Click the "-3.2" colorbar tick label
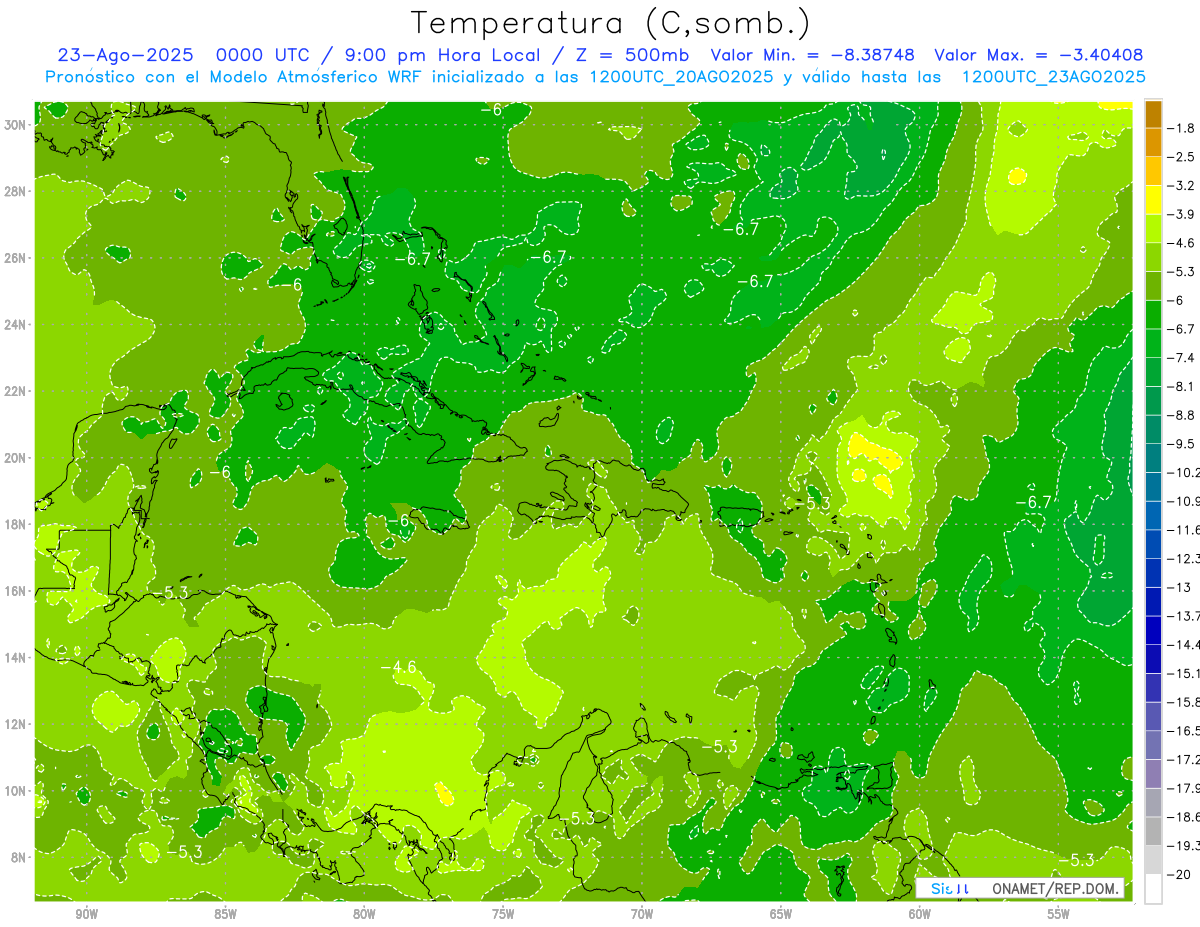The image size is (1200, 927). [x=1181, y=185]
